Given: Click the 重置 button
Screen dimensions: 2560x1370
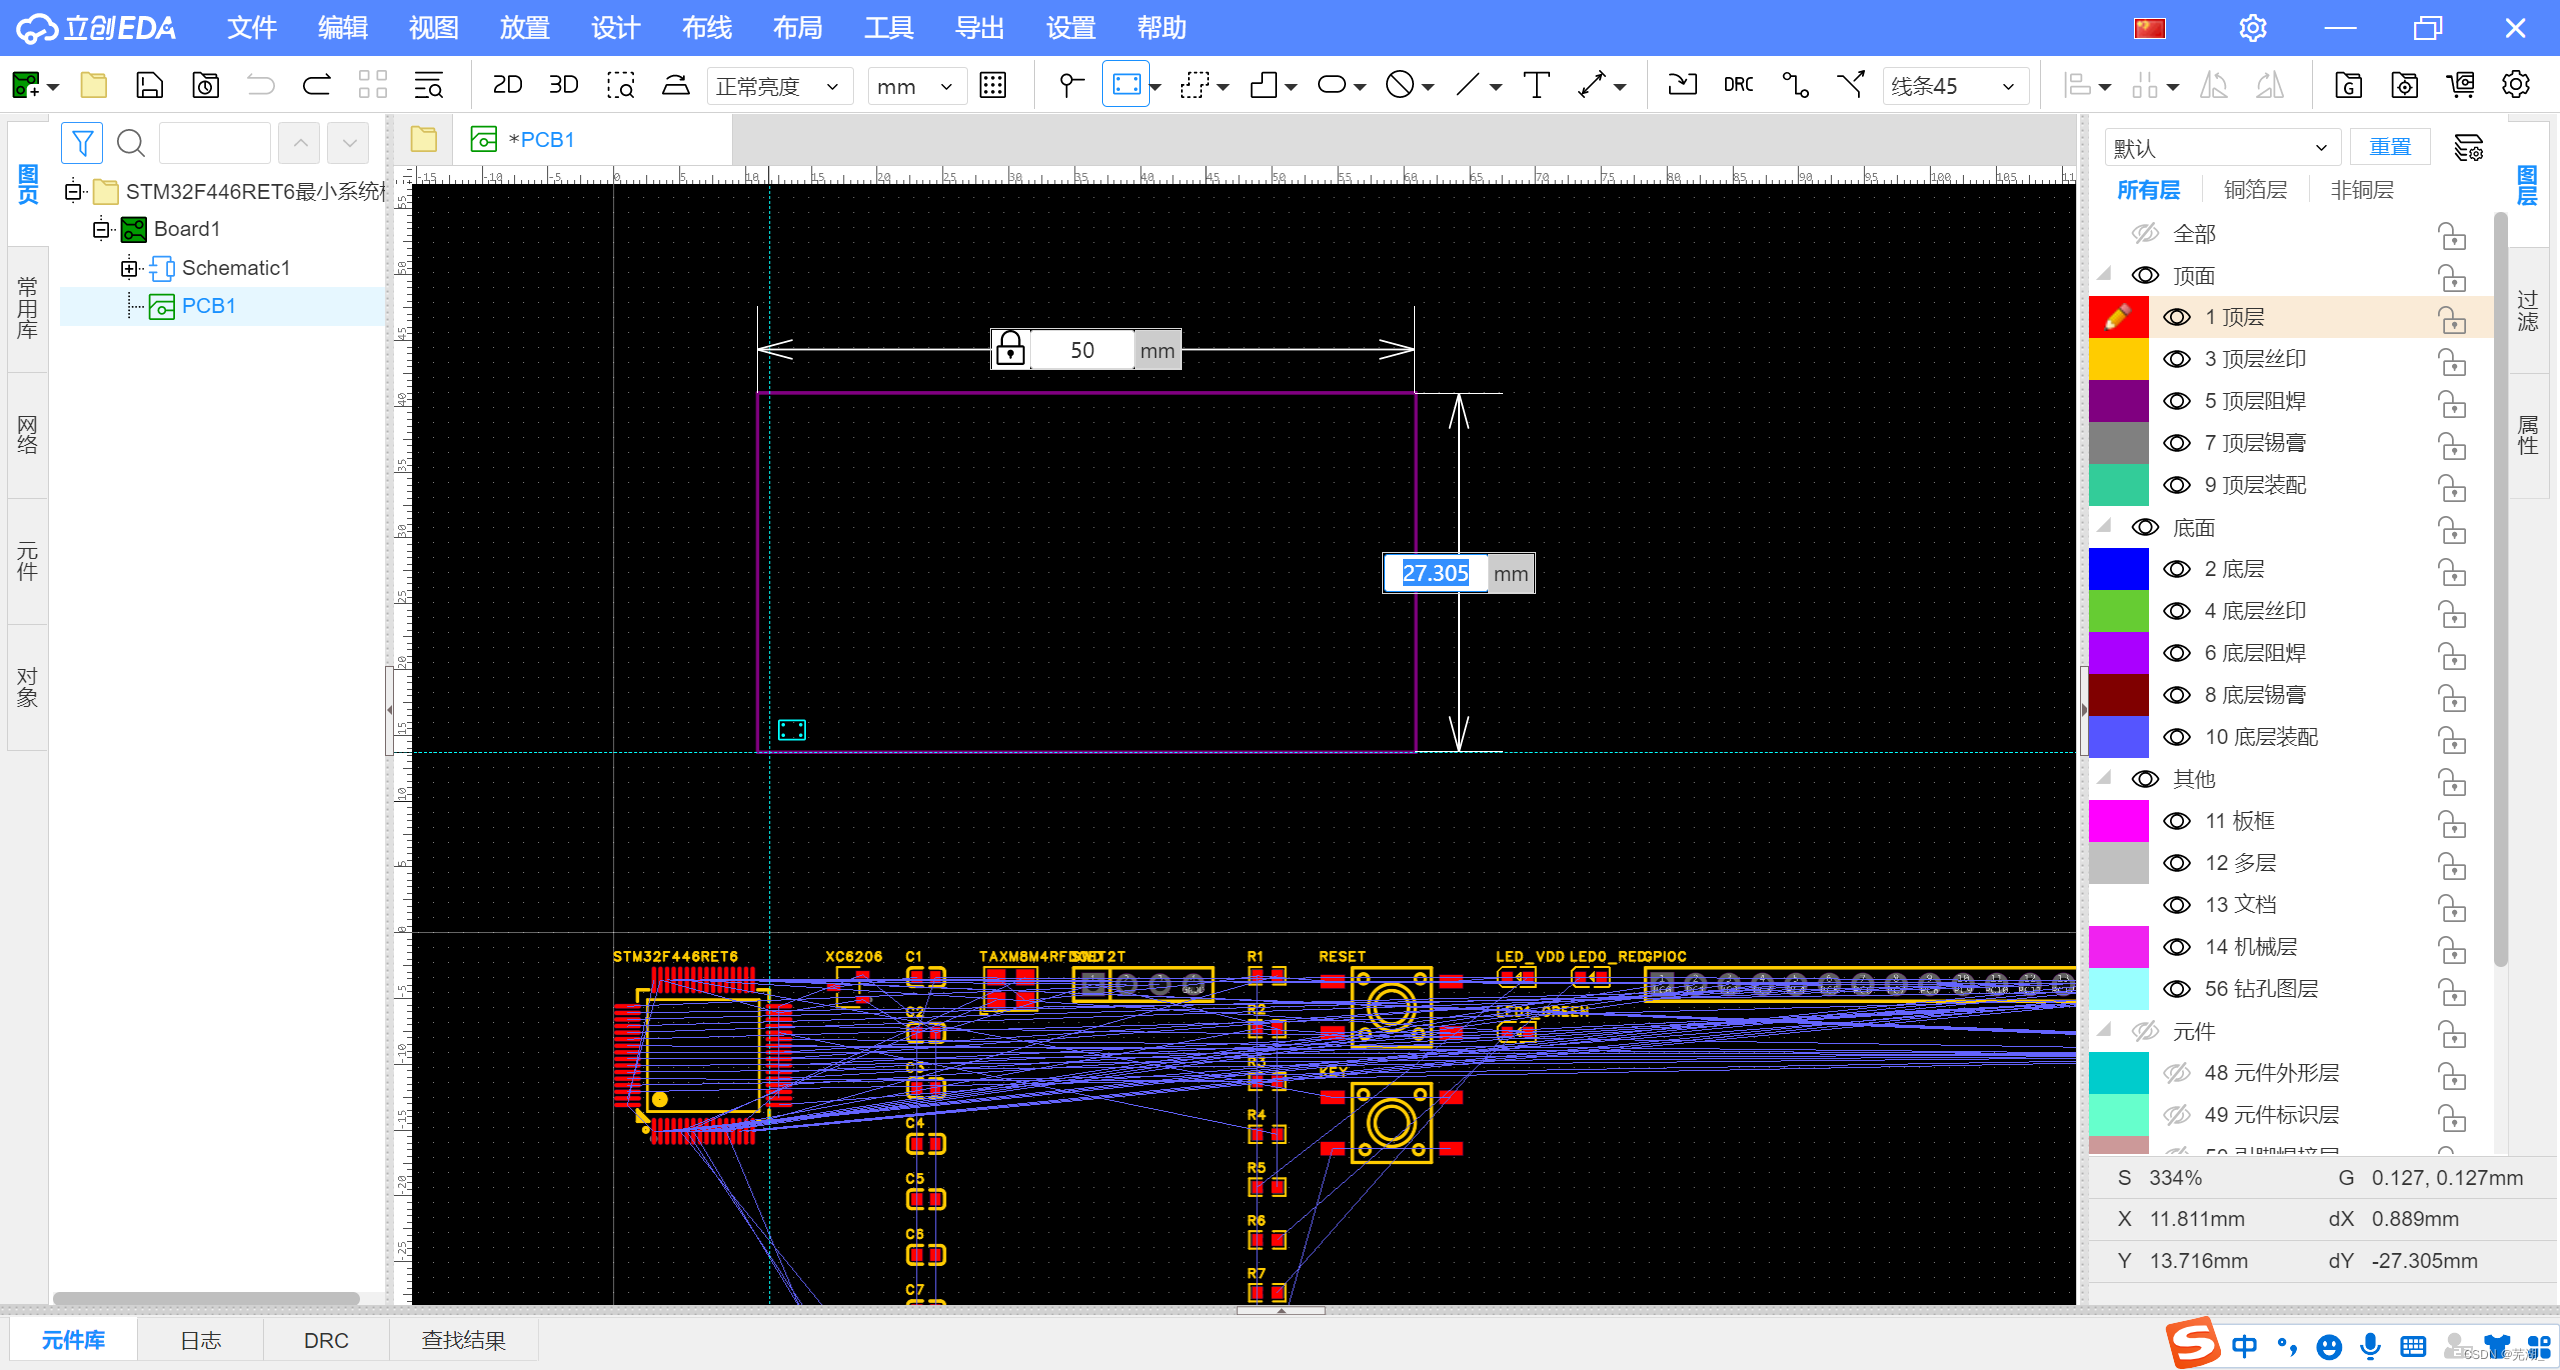Looking at the screenshot, I should tap(2390, 147).
